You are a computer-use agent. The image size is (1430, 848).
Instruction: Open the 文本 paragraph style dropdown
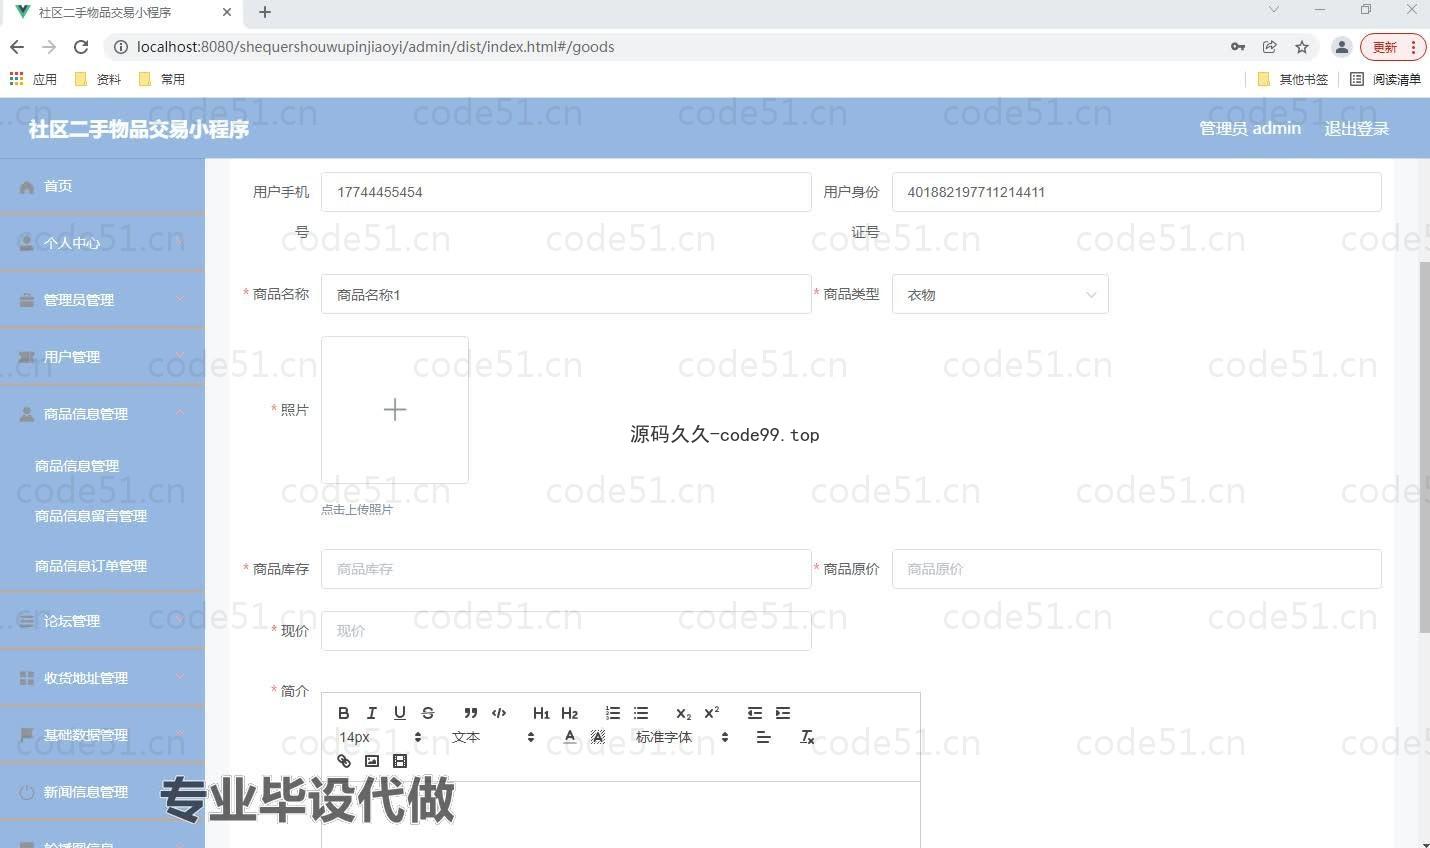492,737
